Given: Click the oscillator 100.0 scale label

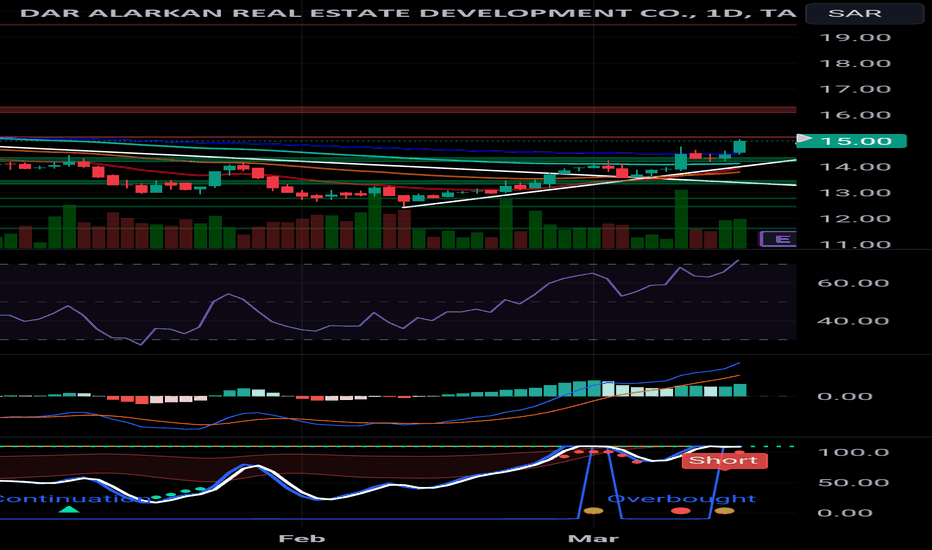Looking at the screenshot, I should [x=854, y=452].
